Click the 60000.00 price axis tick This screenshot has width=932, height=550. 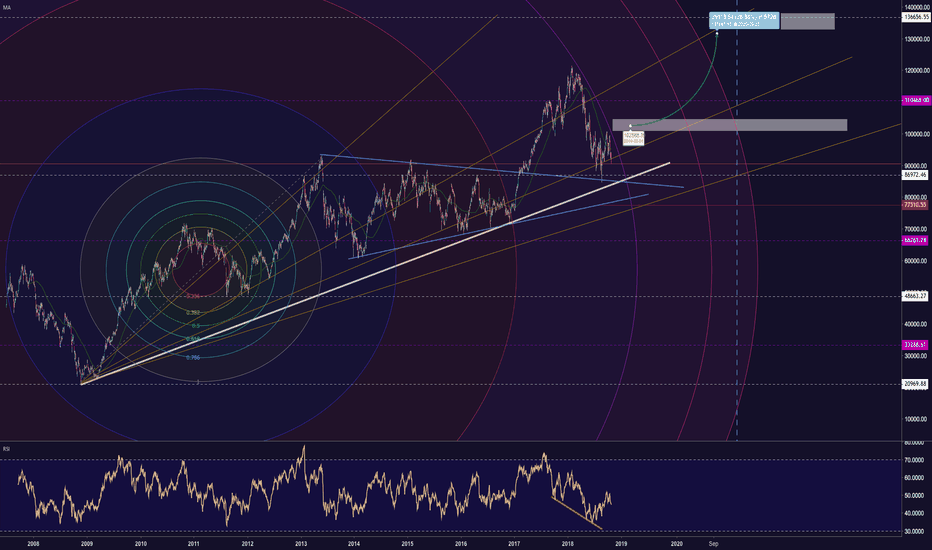coord(916,260)
